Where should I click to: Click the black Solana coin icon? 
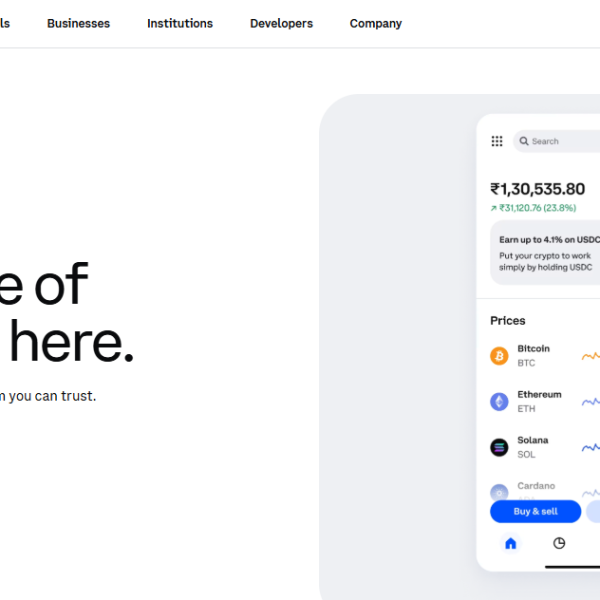499,447
